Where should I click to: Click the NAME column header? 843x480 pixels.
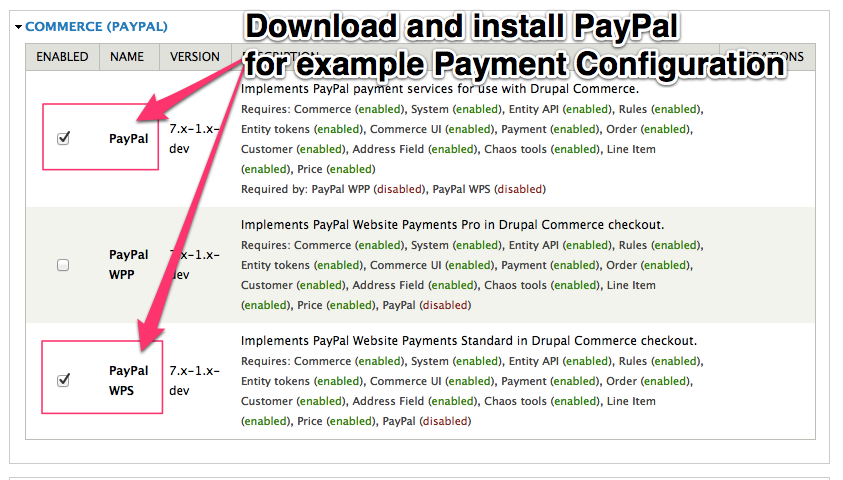pos(127,57)
